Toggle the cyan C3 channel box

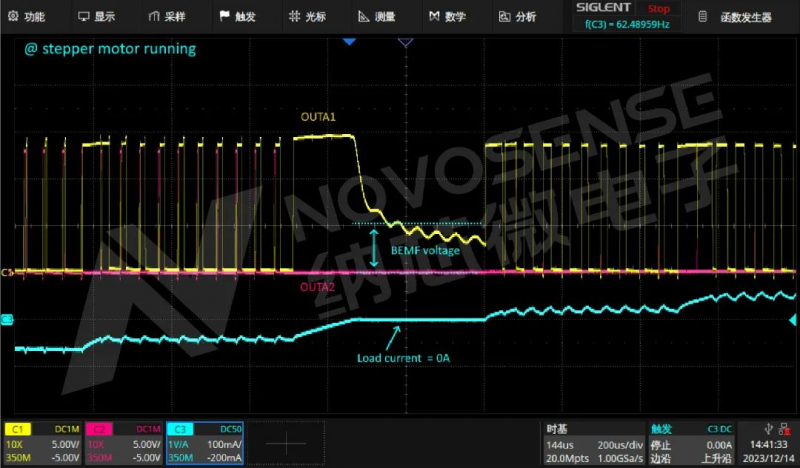(x=204, y=443)
